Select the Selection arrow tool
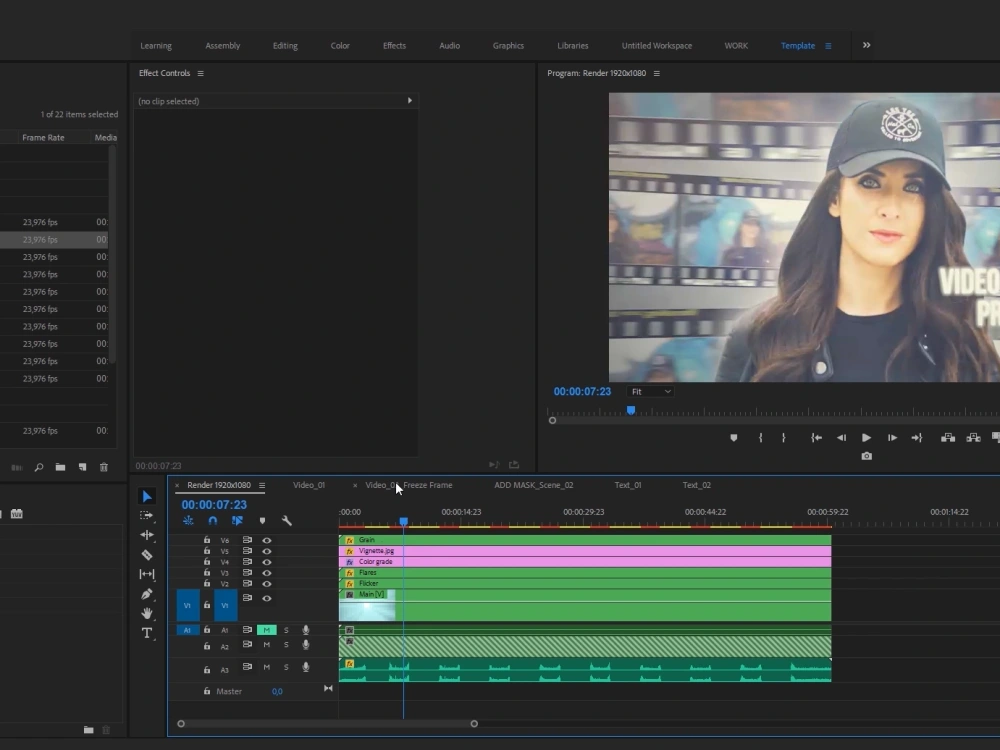The width and height of the screenshot is (1000, 750). [147, 496]
